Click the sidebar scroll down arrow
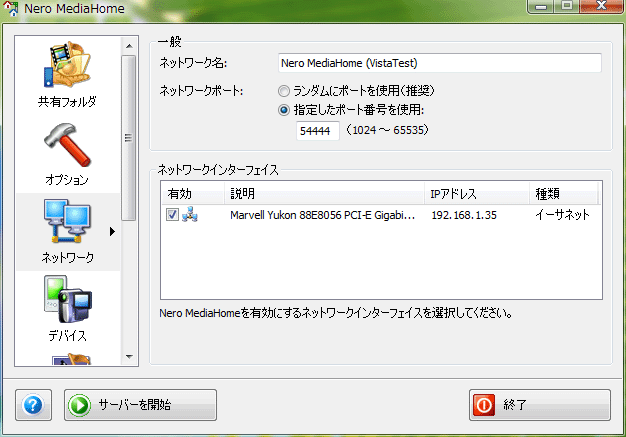 coord(129,356)
